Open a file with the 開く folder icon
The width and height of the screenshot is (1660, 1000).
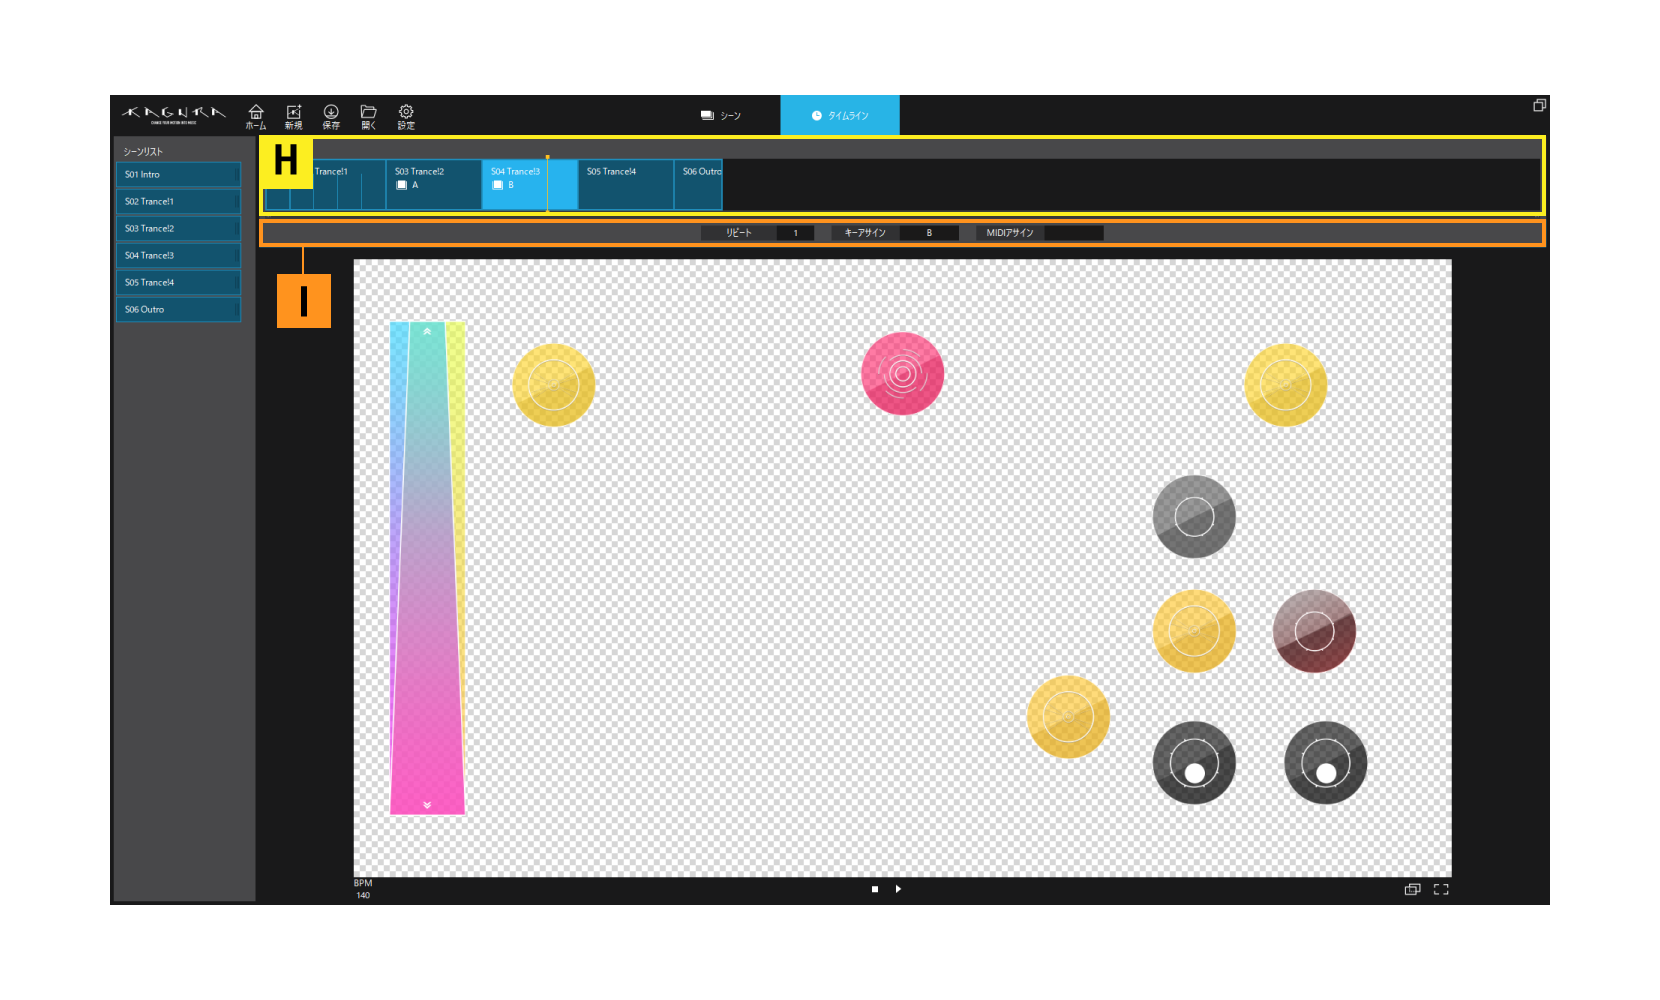(x=368, y=117)
